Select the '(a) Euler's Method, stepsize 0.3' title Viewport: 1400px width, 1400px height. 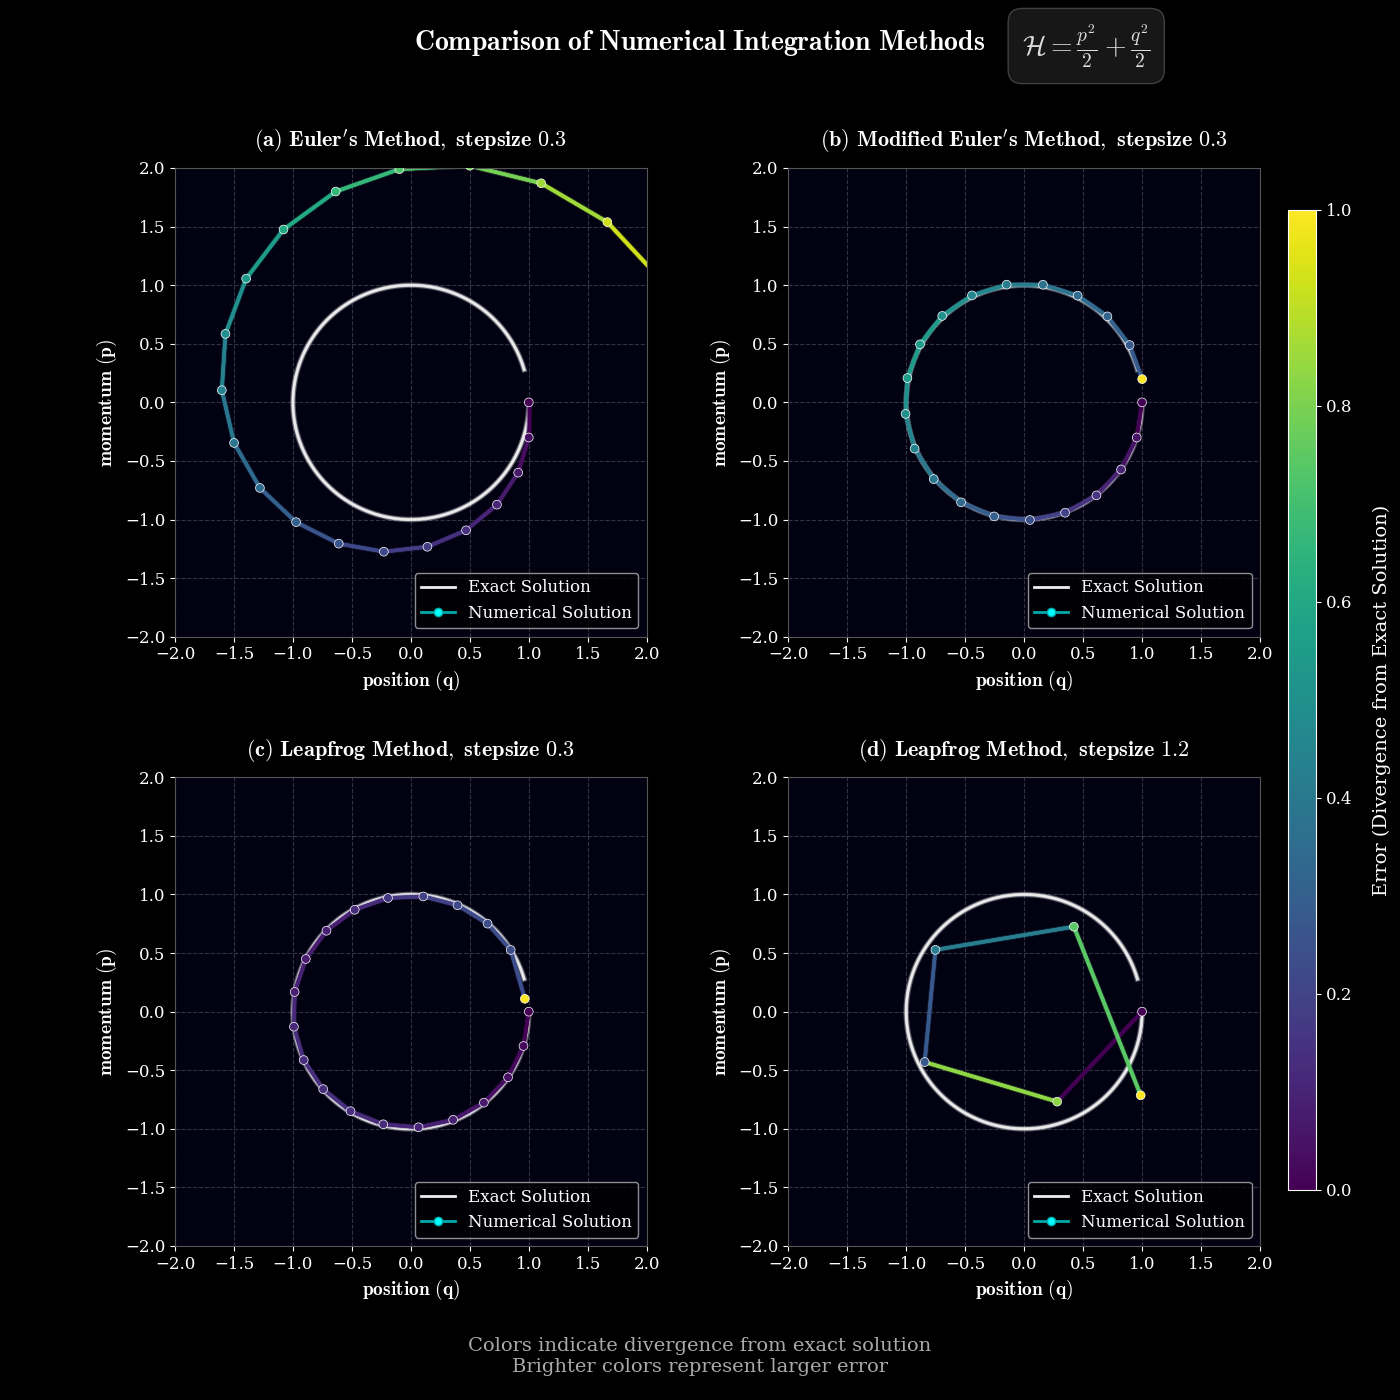tap(411, 139)
